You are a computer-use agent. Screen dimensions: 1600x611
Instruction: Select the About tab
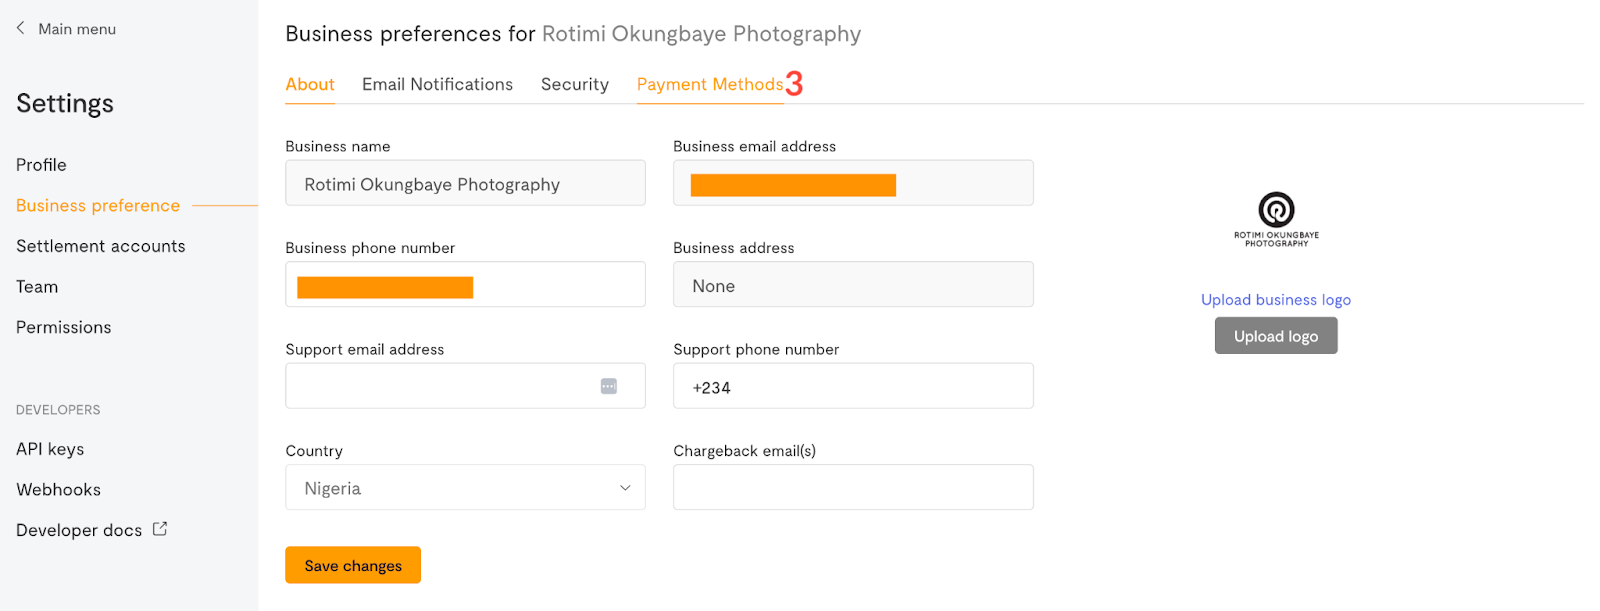310,85
